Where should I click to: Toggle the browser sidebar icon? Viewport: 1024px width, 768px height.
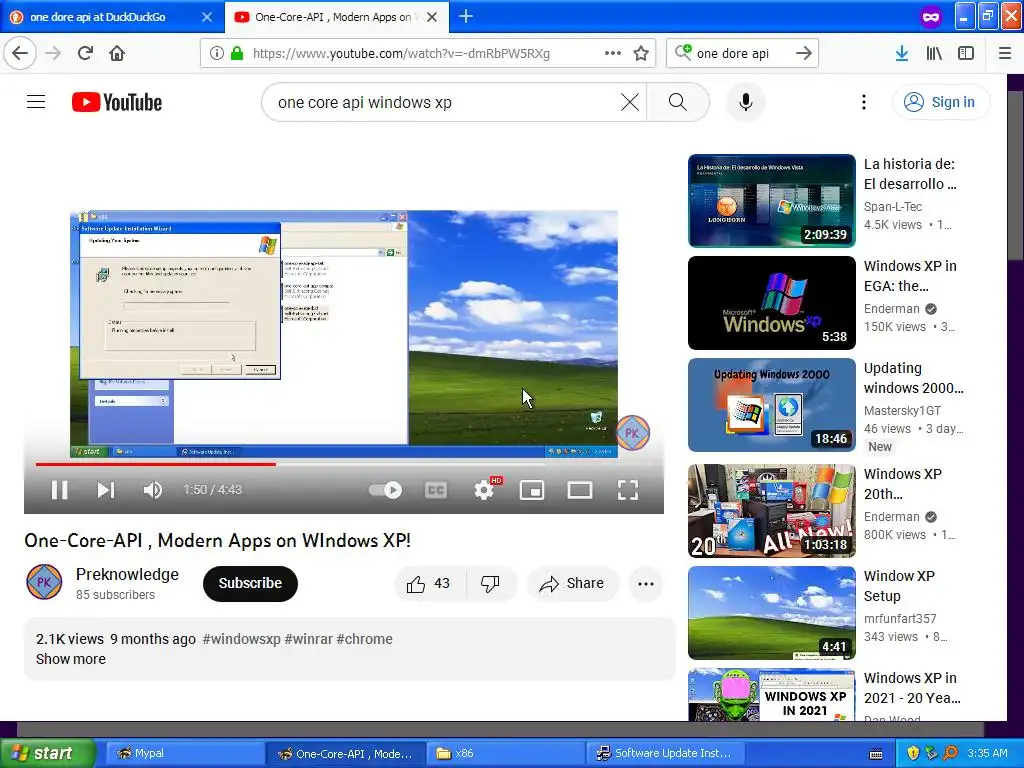(965, 53)
